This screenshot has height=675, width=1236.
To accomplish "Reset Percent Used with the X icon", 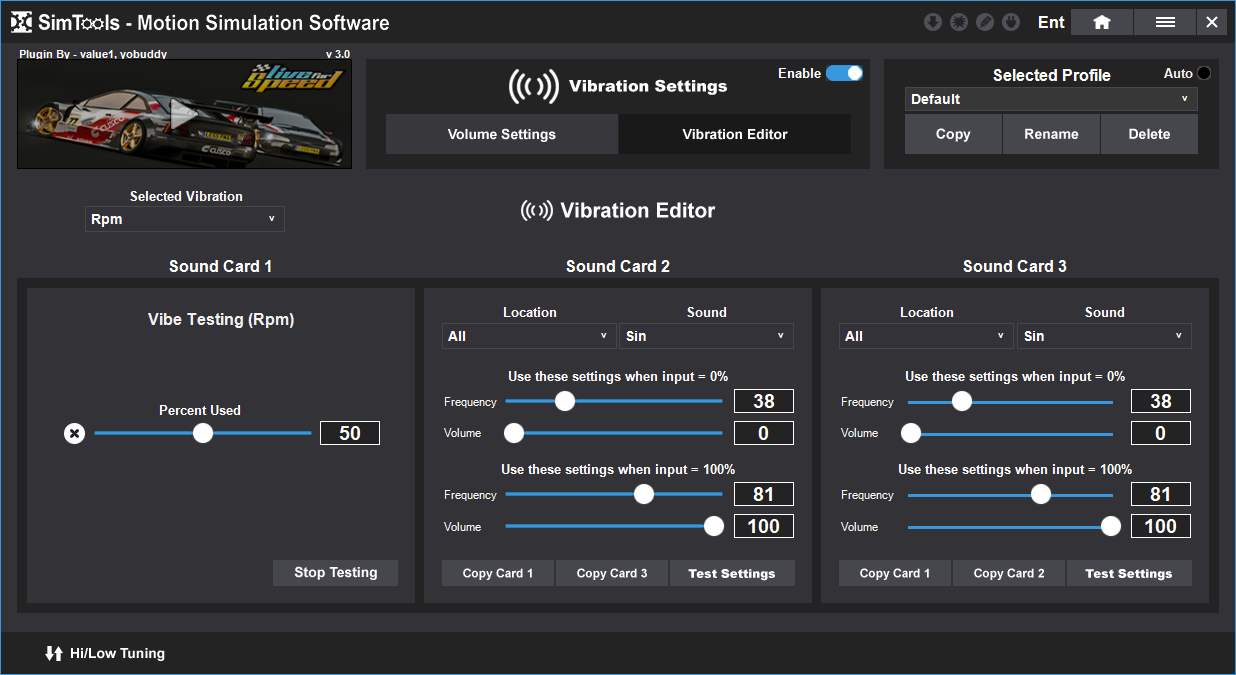I will click(74, 433).
